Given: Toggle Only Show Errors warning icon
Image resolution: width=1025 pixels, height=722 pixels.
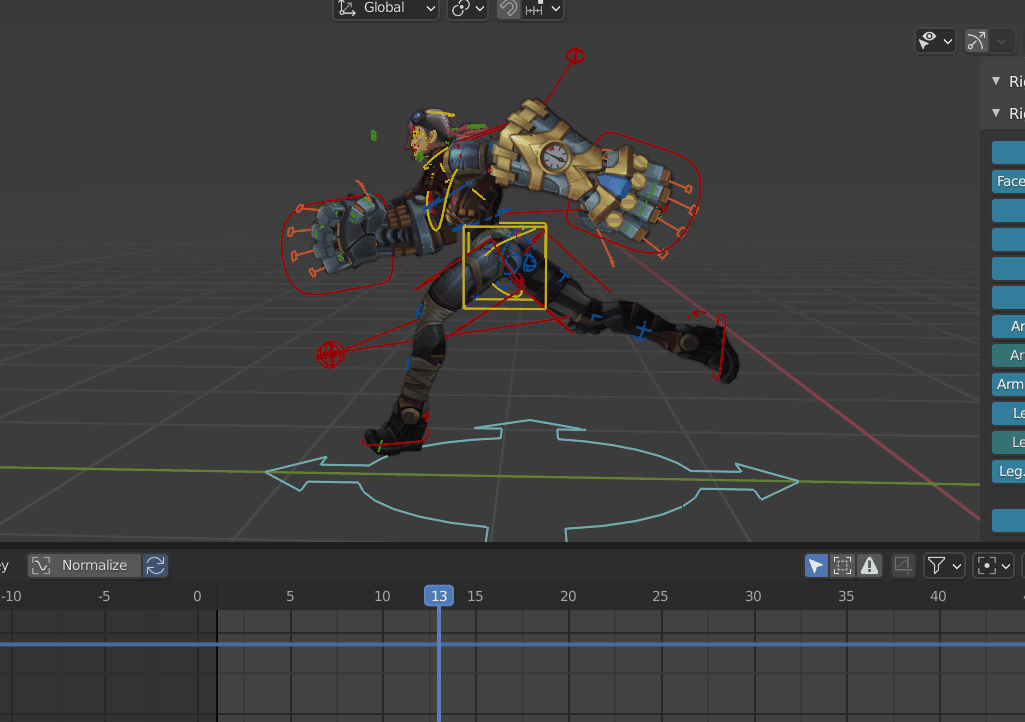Looking at the screenshot, I should tap(869, 566).
